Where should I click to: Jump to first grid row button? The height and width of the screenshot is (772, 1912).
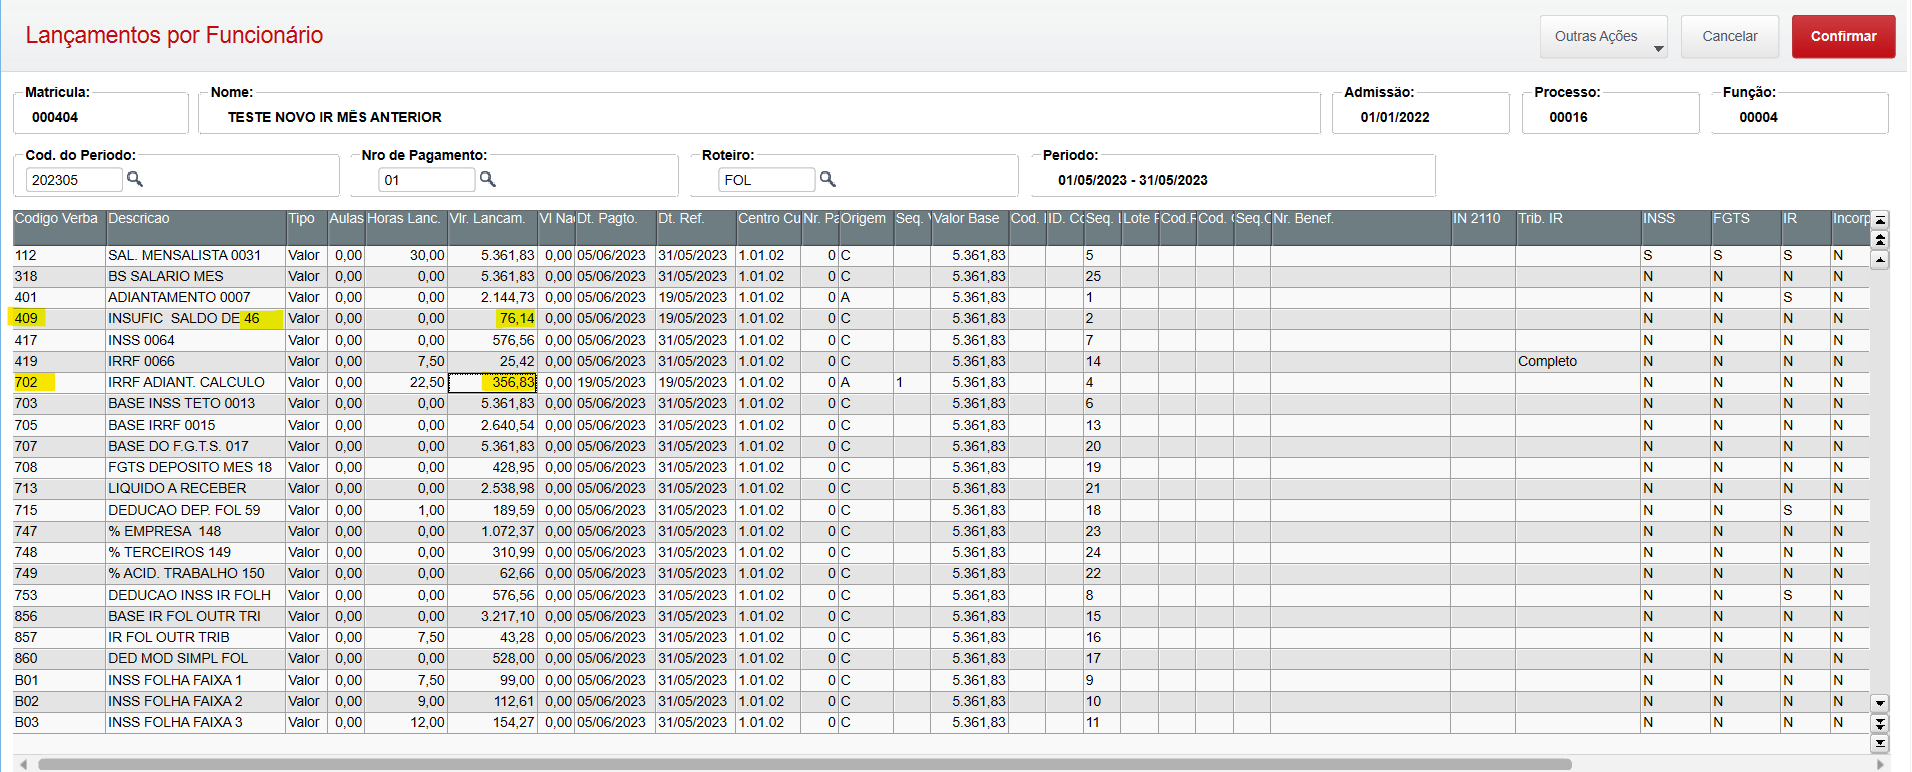tap(1880, 220)
